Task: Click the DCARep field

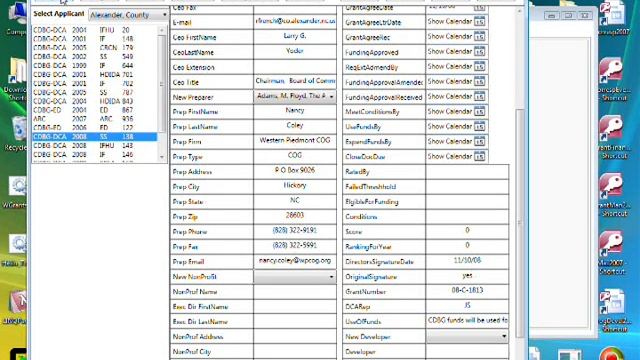Action: click(x=467, y=307)
